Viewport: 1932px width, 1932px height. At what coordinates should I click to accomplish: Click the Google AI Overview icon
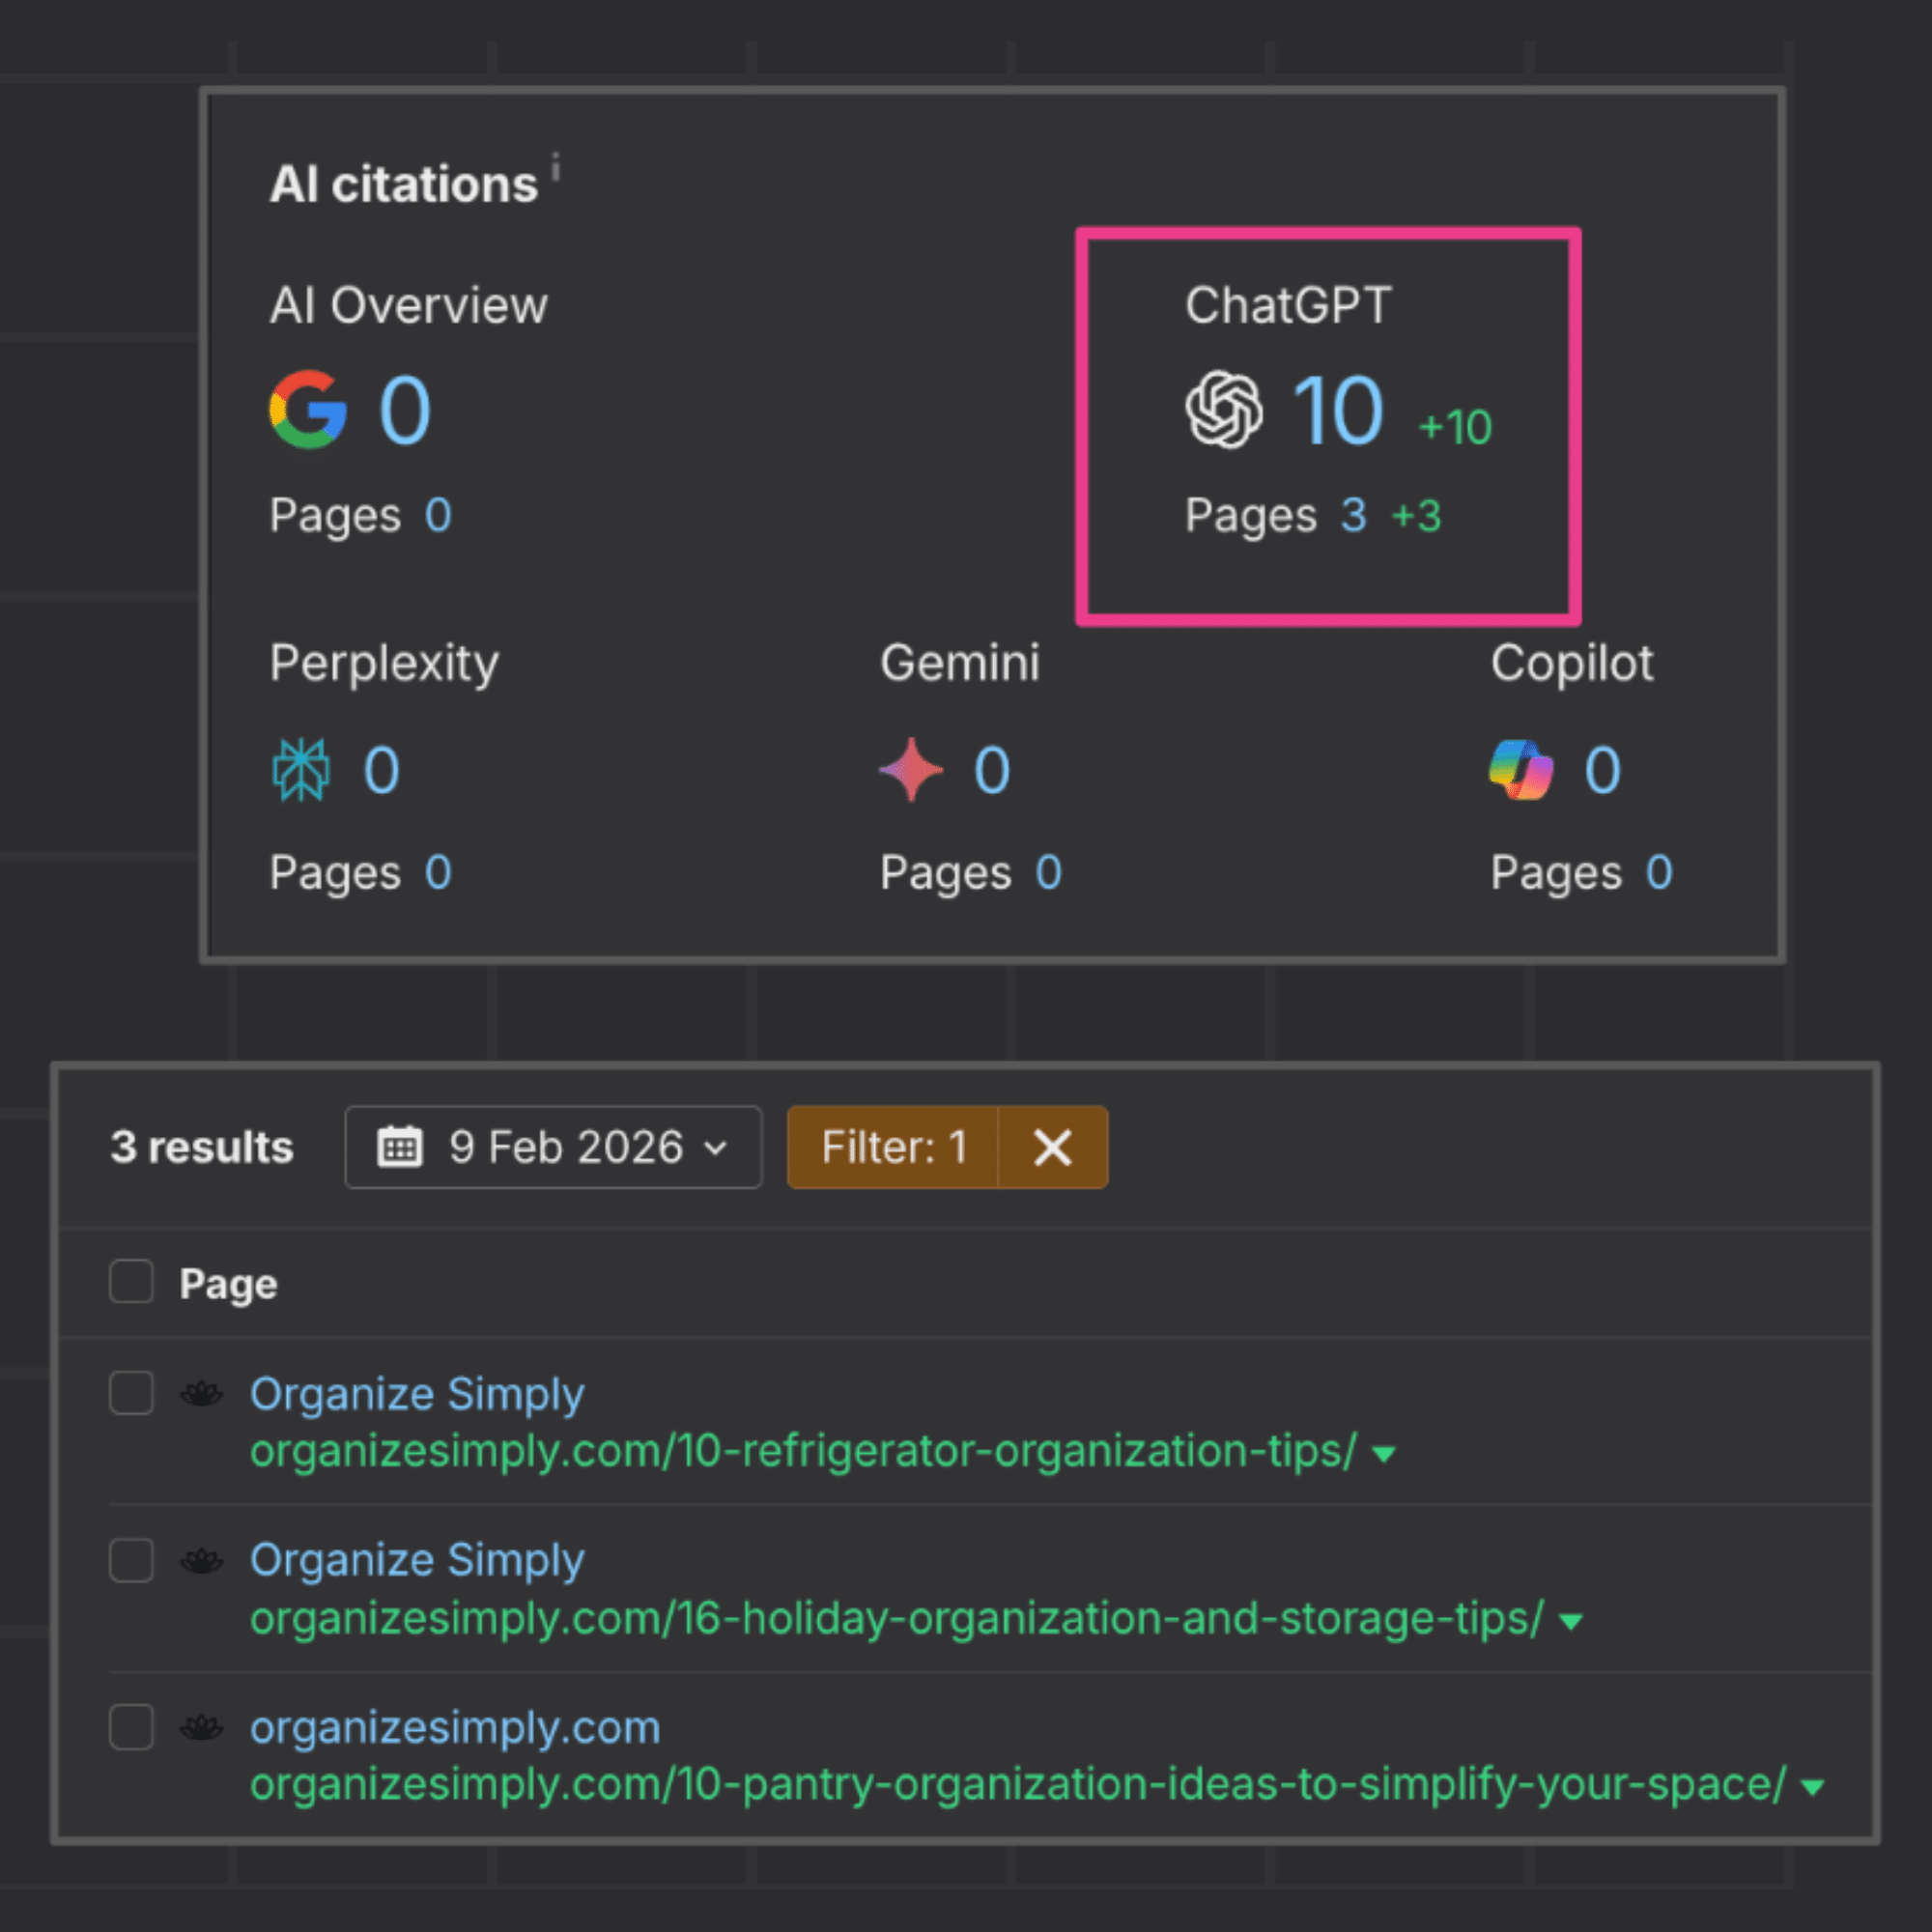(308, 410)
